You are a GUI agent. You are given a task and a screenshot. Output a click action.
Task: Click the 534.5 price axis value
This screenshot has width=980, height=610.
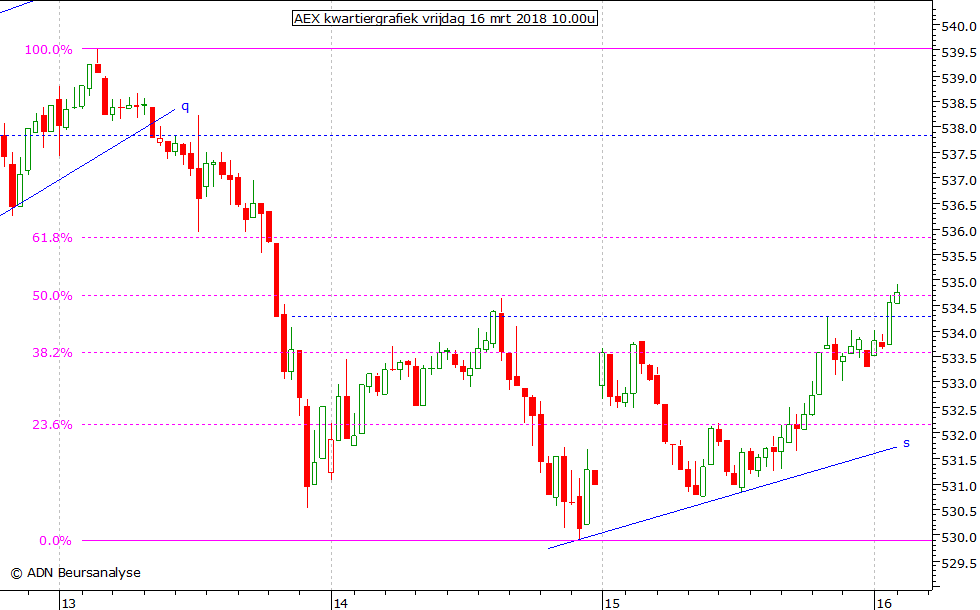coord(959,308)
